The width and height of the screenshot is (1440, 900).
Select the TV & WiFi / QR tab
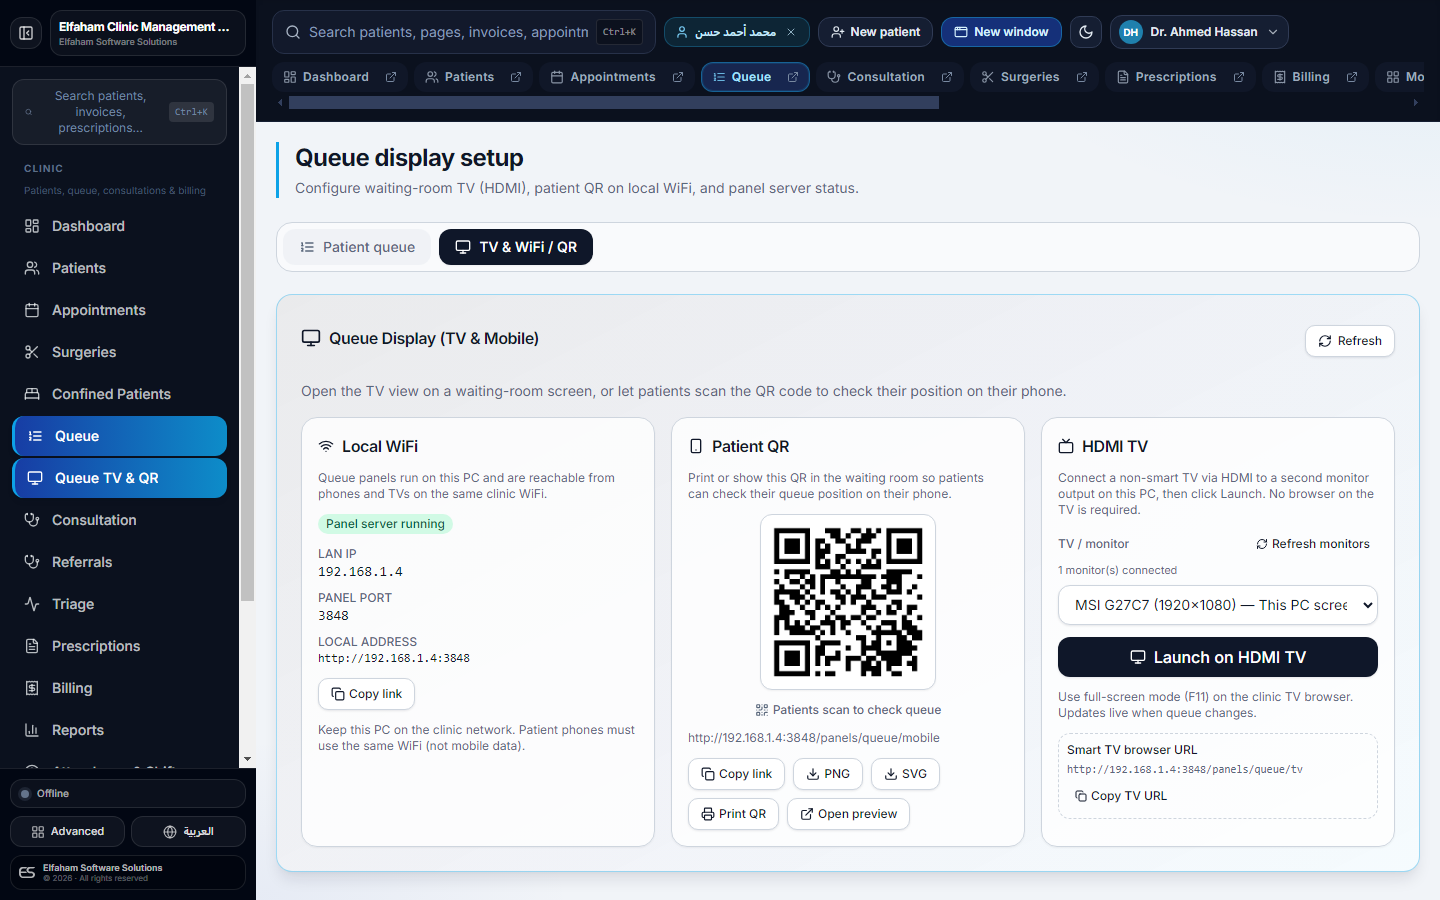pyautogui.click(x=516, y=247)
